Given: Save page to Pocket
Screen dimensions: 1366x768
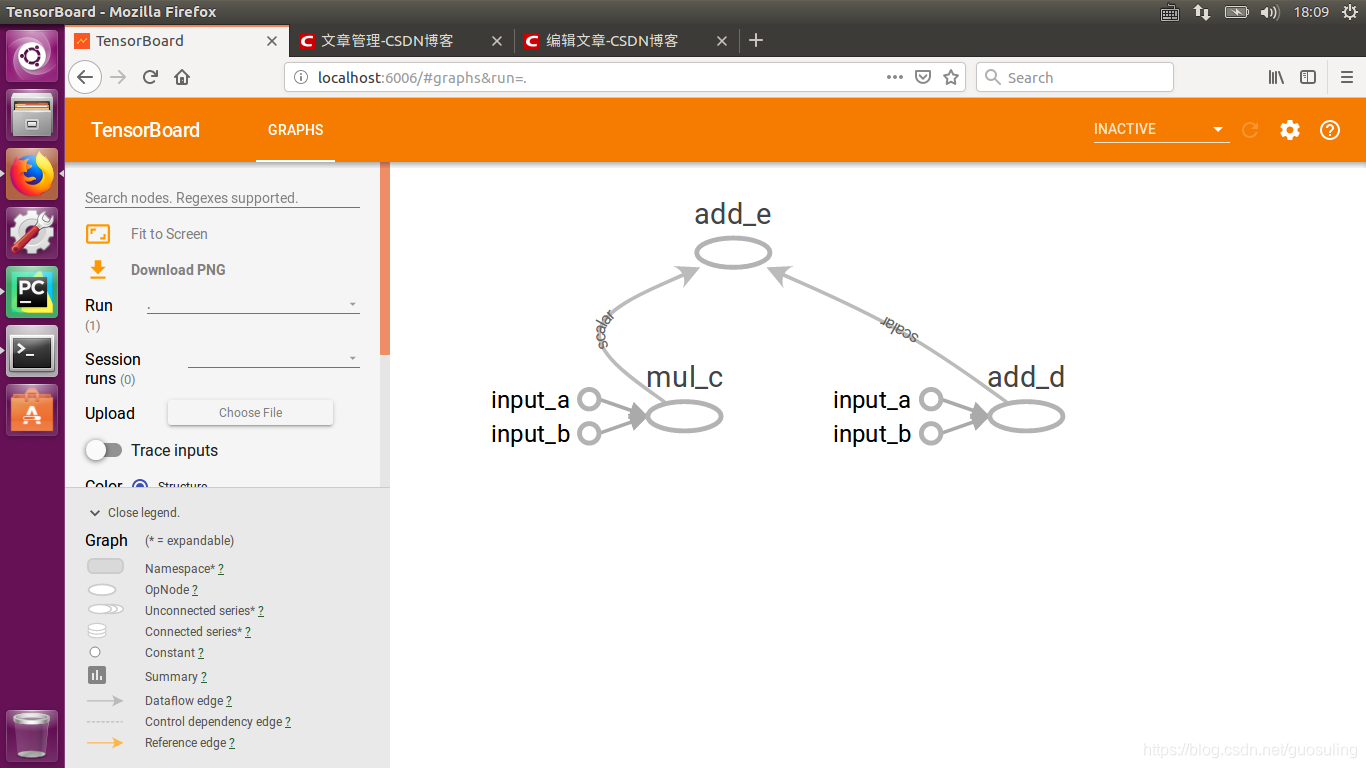Looking at the screenshot, I should point(923,77).
